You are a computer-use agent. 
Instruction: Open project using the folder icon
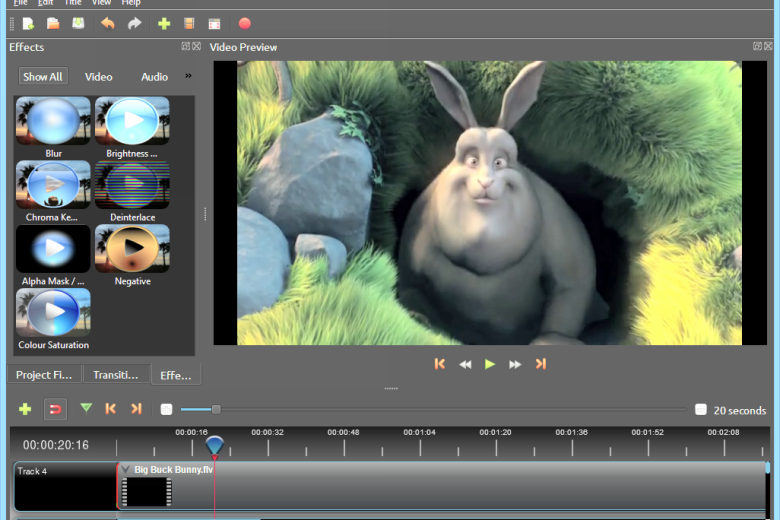pyautogui.click(x=53, y=23)
